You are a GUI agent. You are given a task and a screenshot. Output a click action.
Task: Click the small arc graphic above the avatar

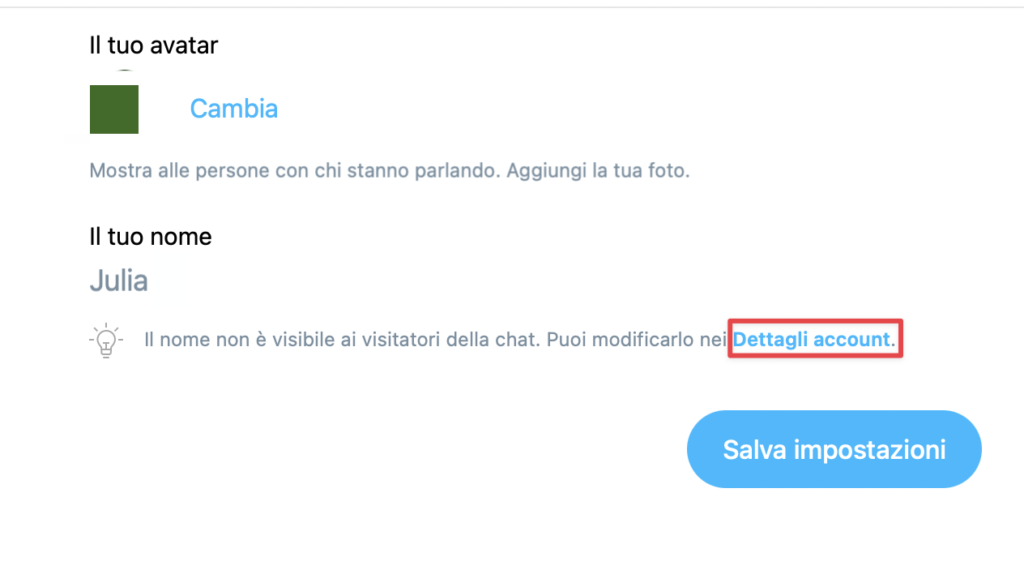click(x=125, y=70)
